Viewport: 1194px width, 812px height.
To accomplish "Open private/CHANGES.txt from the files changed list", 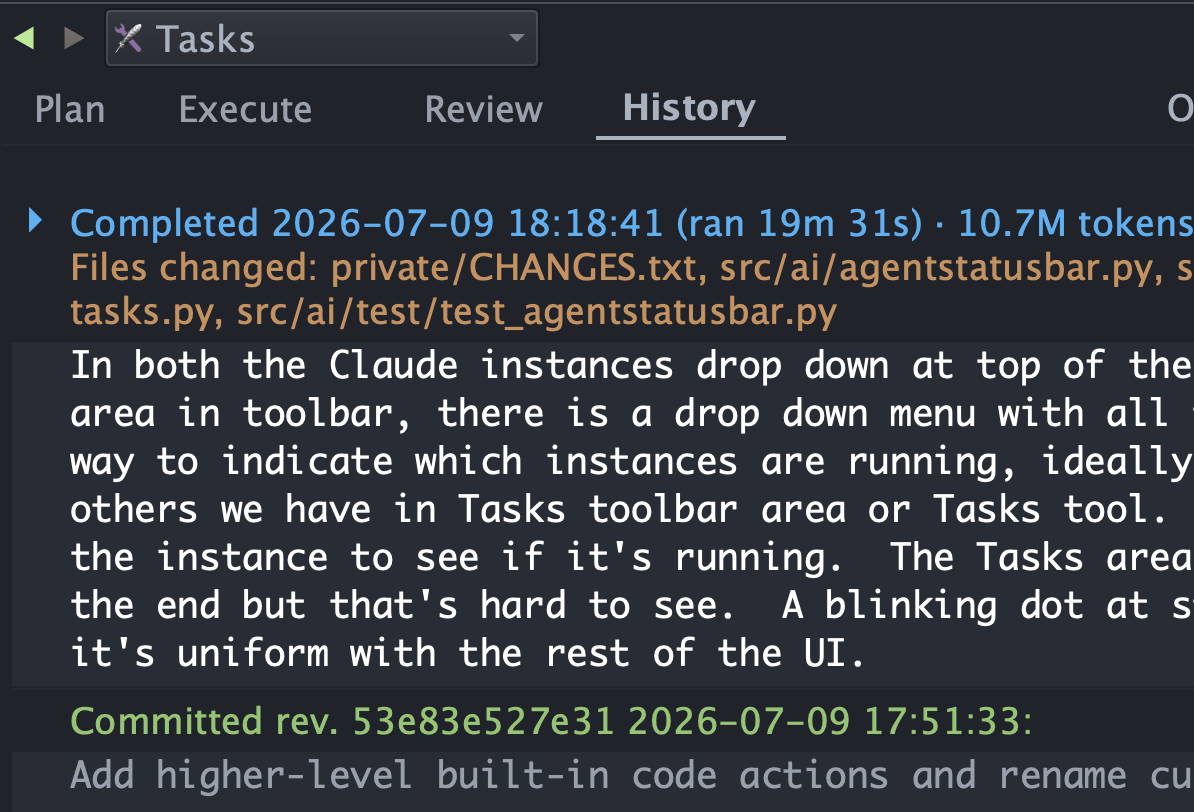I will [513, 268].
